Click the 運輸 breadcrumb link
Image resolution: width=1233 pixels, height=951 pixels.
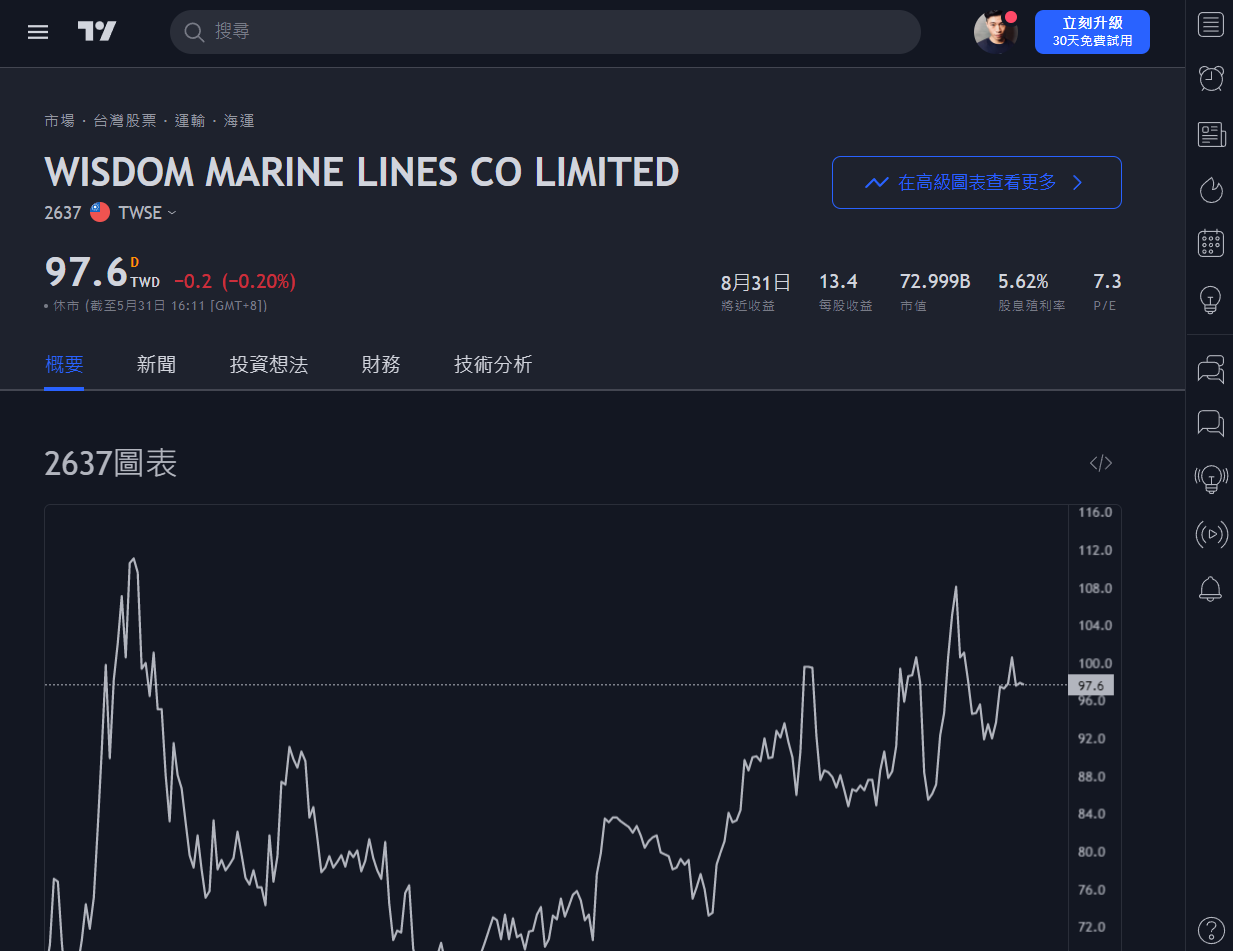coord(190,121)
